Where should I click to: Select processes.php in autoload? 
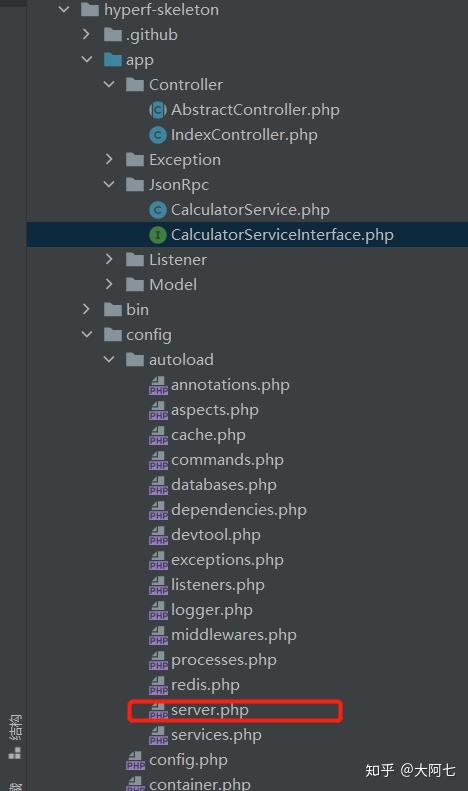click(x=224, y=660)
